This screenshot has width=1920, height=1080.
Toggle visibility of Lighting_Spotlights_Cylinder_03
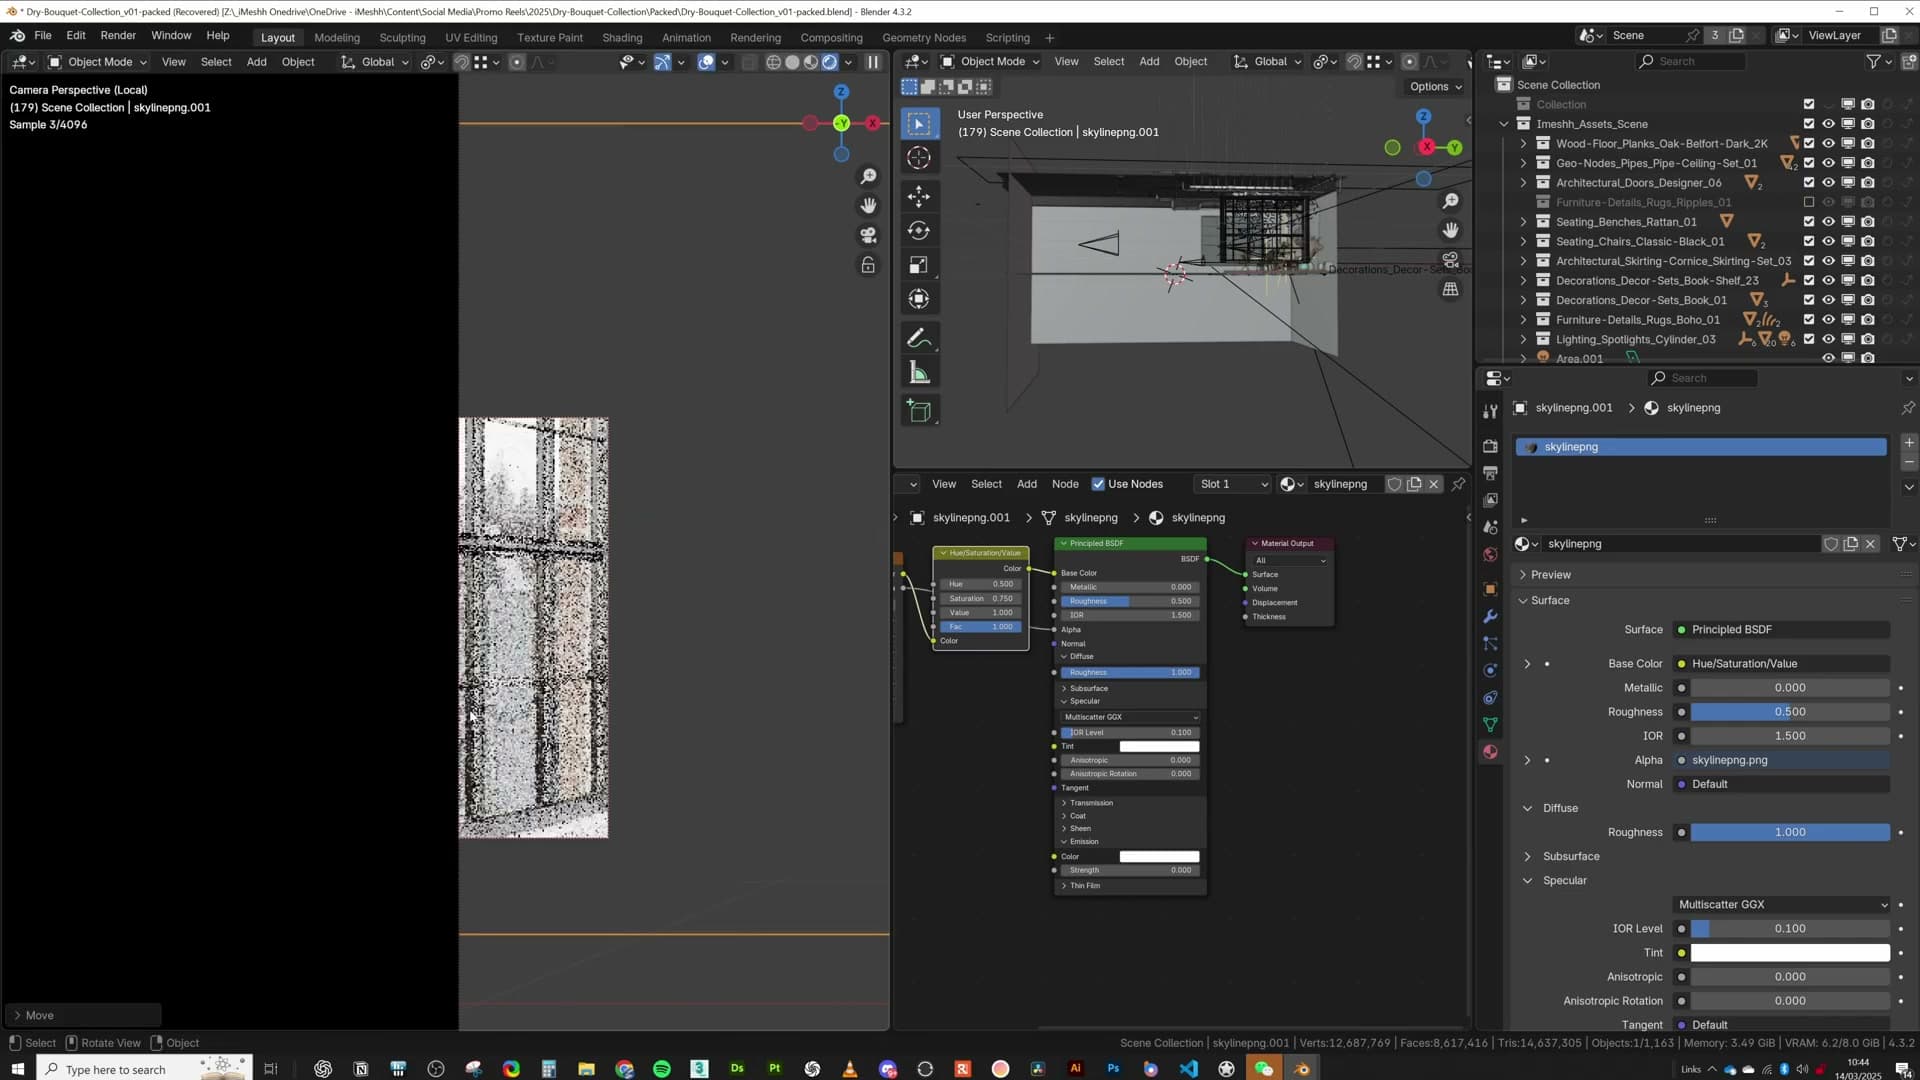point(1828,339)
